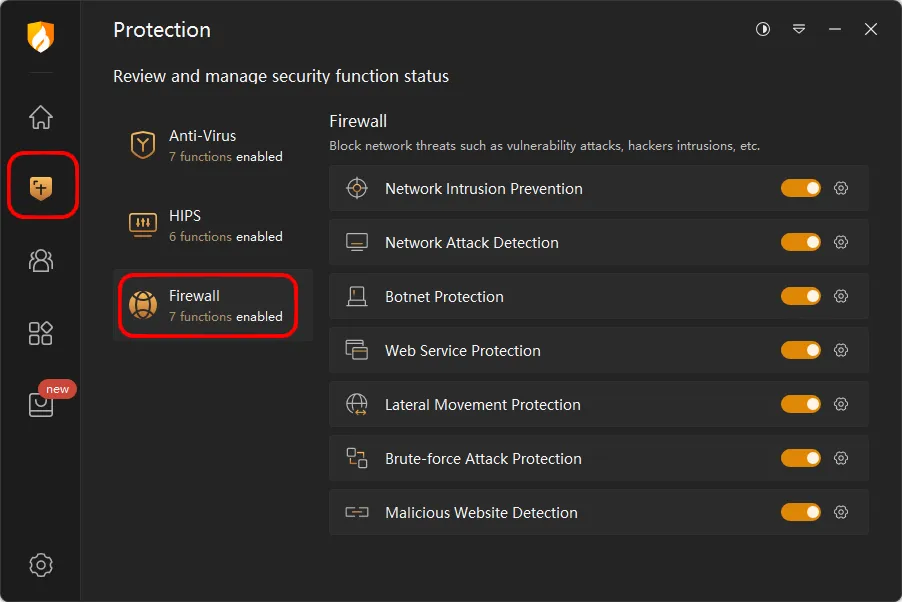
Task: Open the Protection shield sidebar icon
Action: click(x=41, y=187)
